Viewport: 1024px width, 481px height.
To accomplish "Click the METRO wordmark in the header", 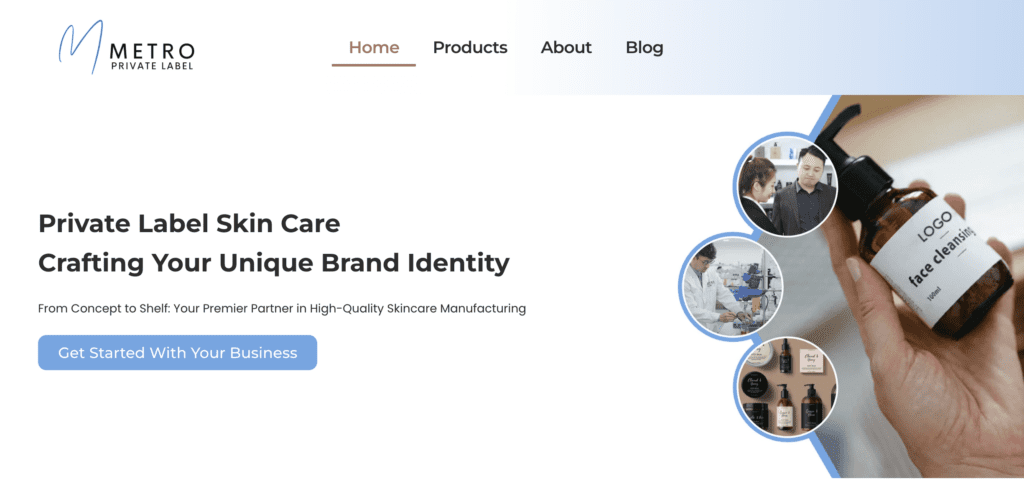I will [x=153, y=51].
